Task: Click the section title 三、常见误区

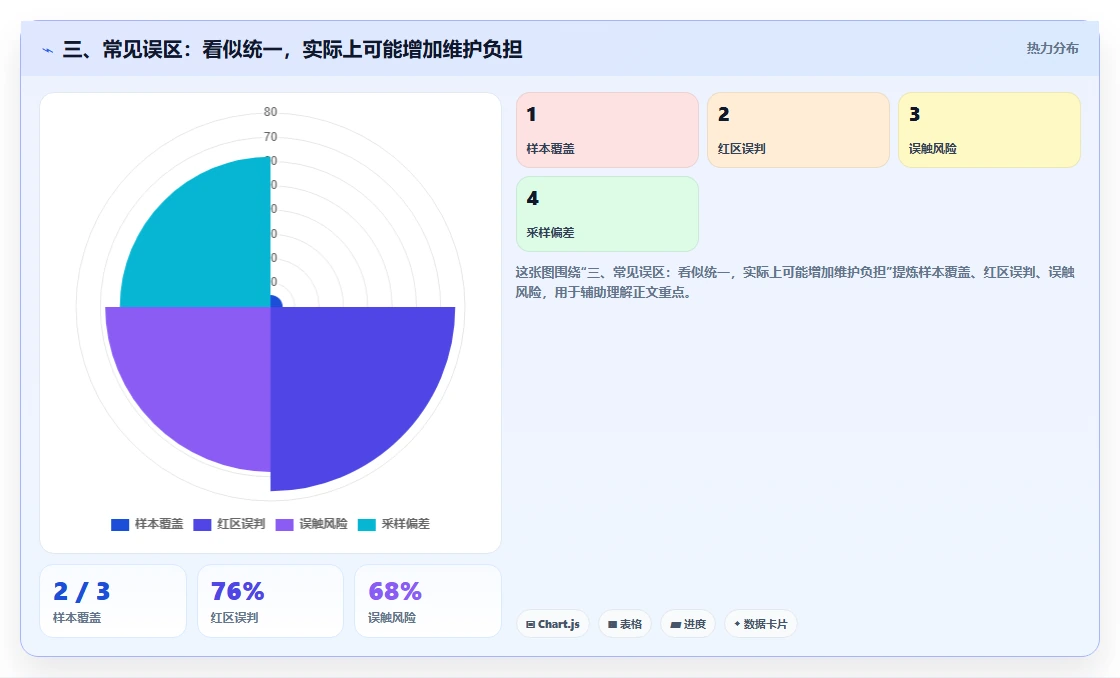Action: 292,49
